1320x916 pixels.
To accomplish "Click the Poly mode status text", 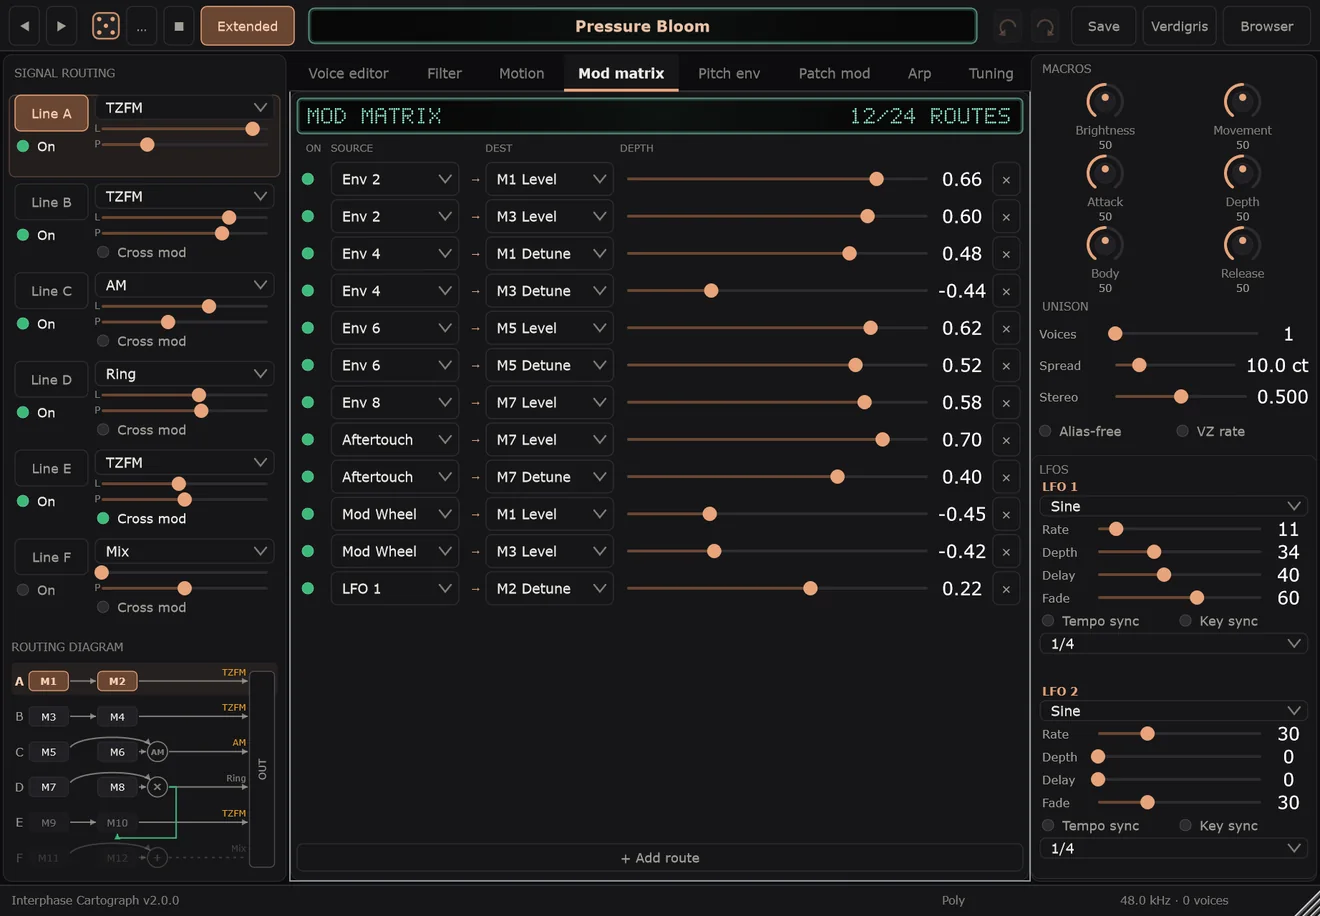I will (x=953, y=900).
